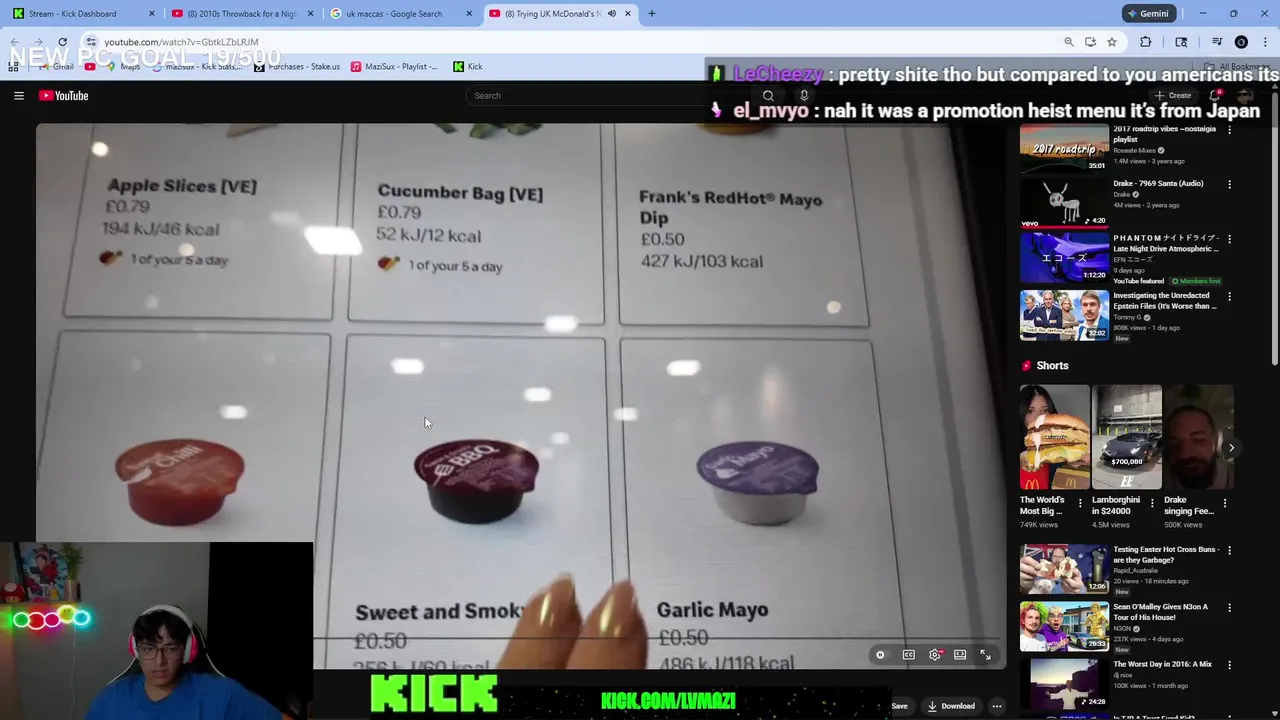Open options menu for Drake - 7969 Santa
This screenshot has width=1280, height=720.
pos(1229,185)
